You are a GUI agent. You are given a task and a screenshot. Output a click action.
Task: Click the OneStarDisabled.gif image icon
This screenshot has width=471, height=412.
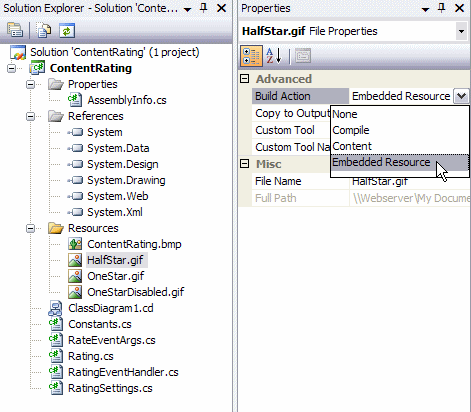click(75, 292)
